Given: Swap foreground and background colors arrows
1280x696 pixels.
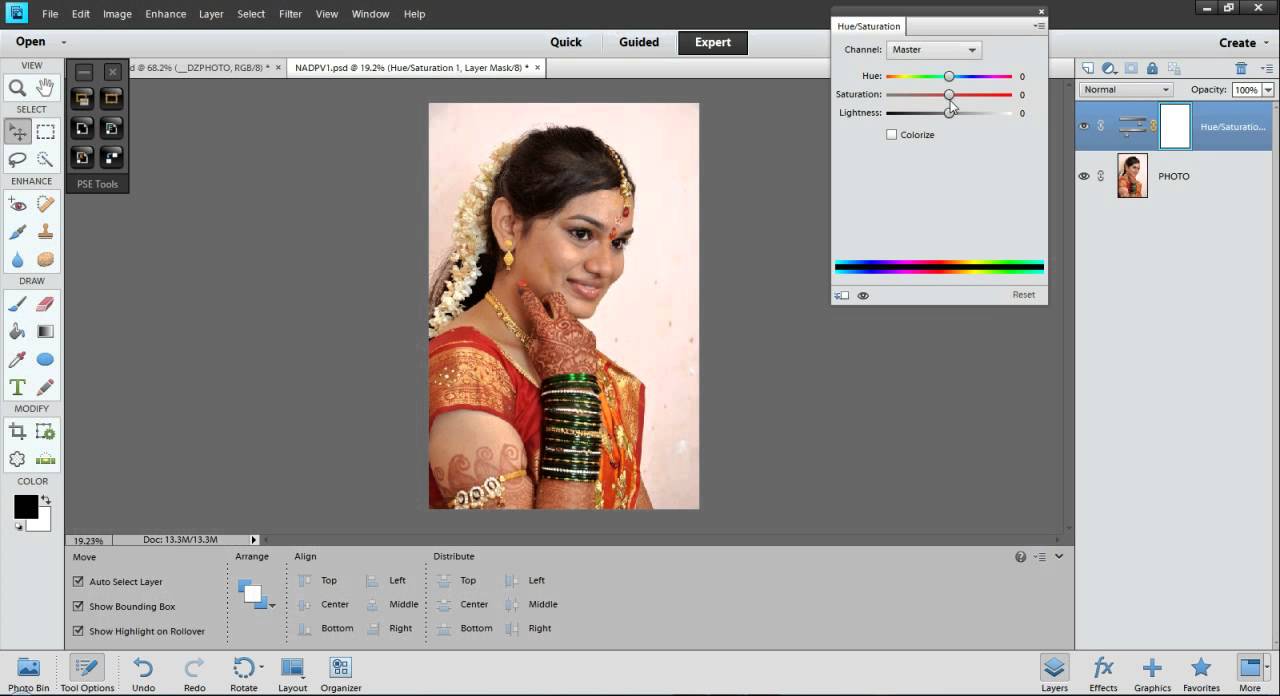Looking at the screenshot, I should (45, 500).
